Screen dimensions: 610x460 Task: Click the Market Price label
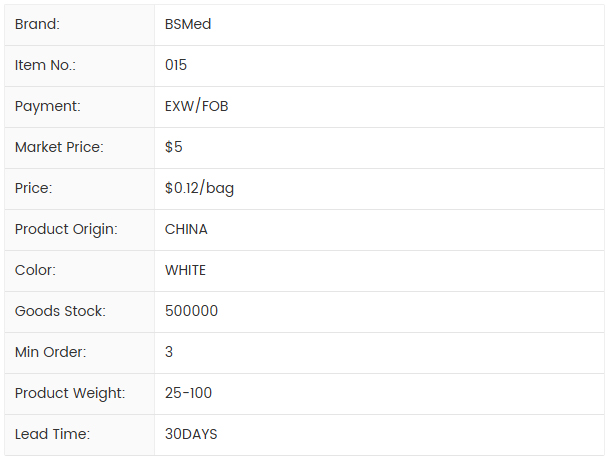(x=59, y=147)
